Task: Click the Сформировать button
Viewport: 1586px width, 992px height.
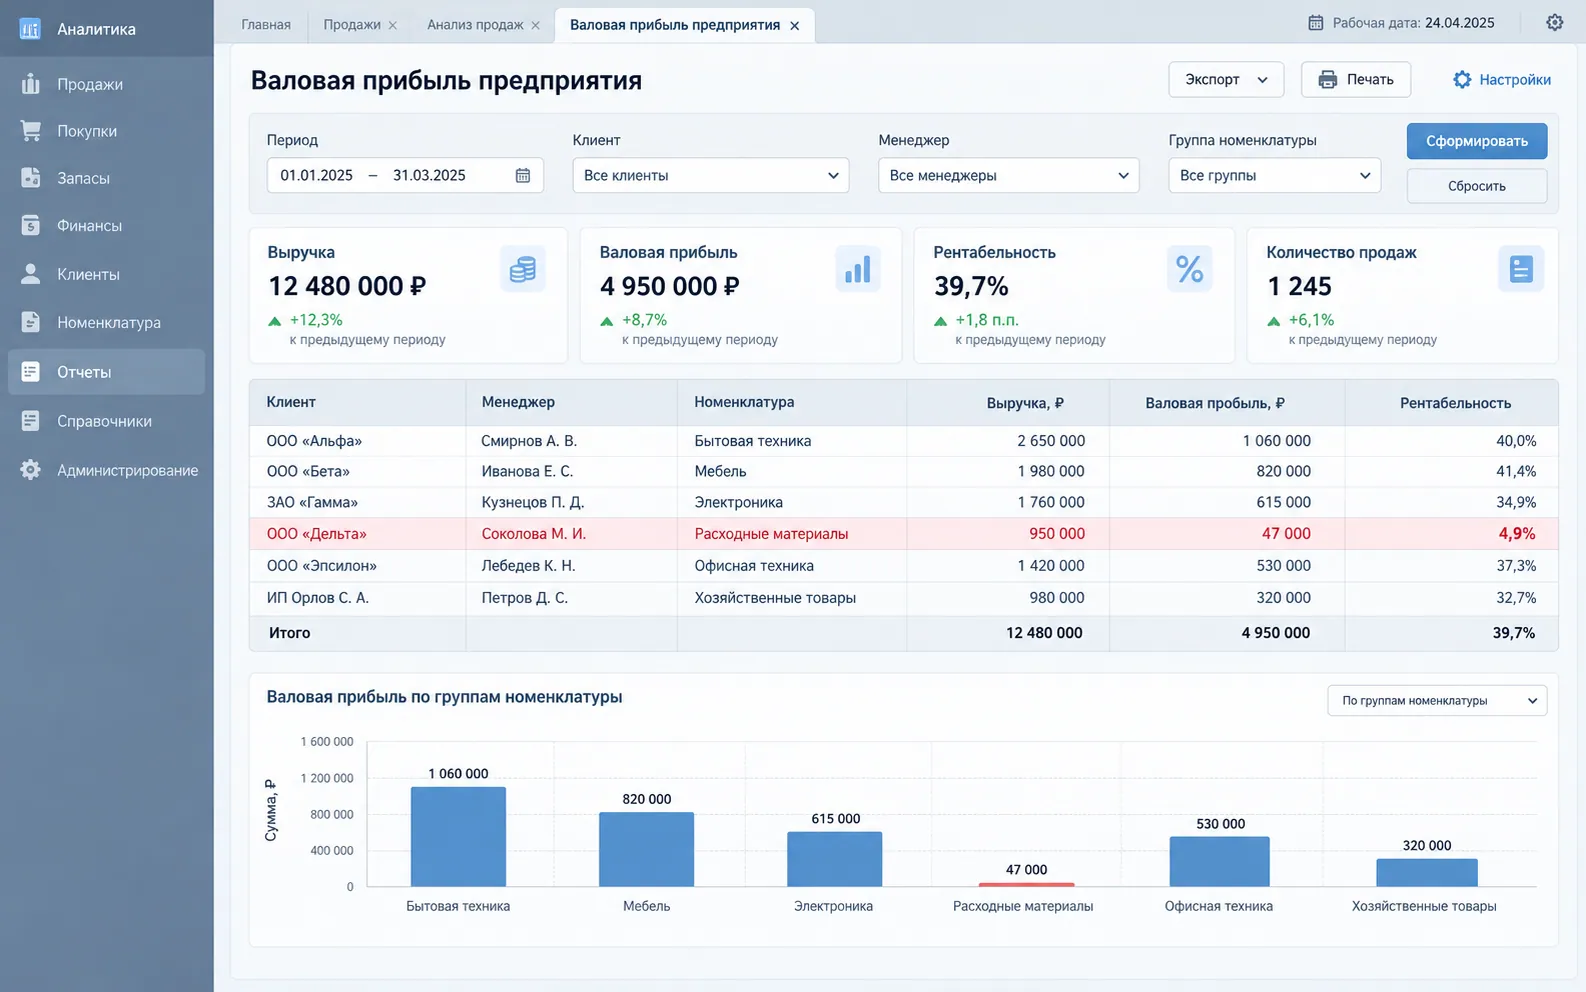Action: click(1477, 141)
